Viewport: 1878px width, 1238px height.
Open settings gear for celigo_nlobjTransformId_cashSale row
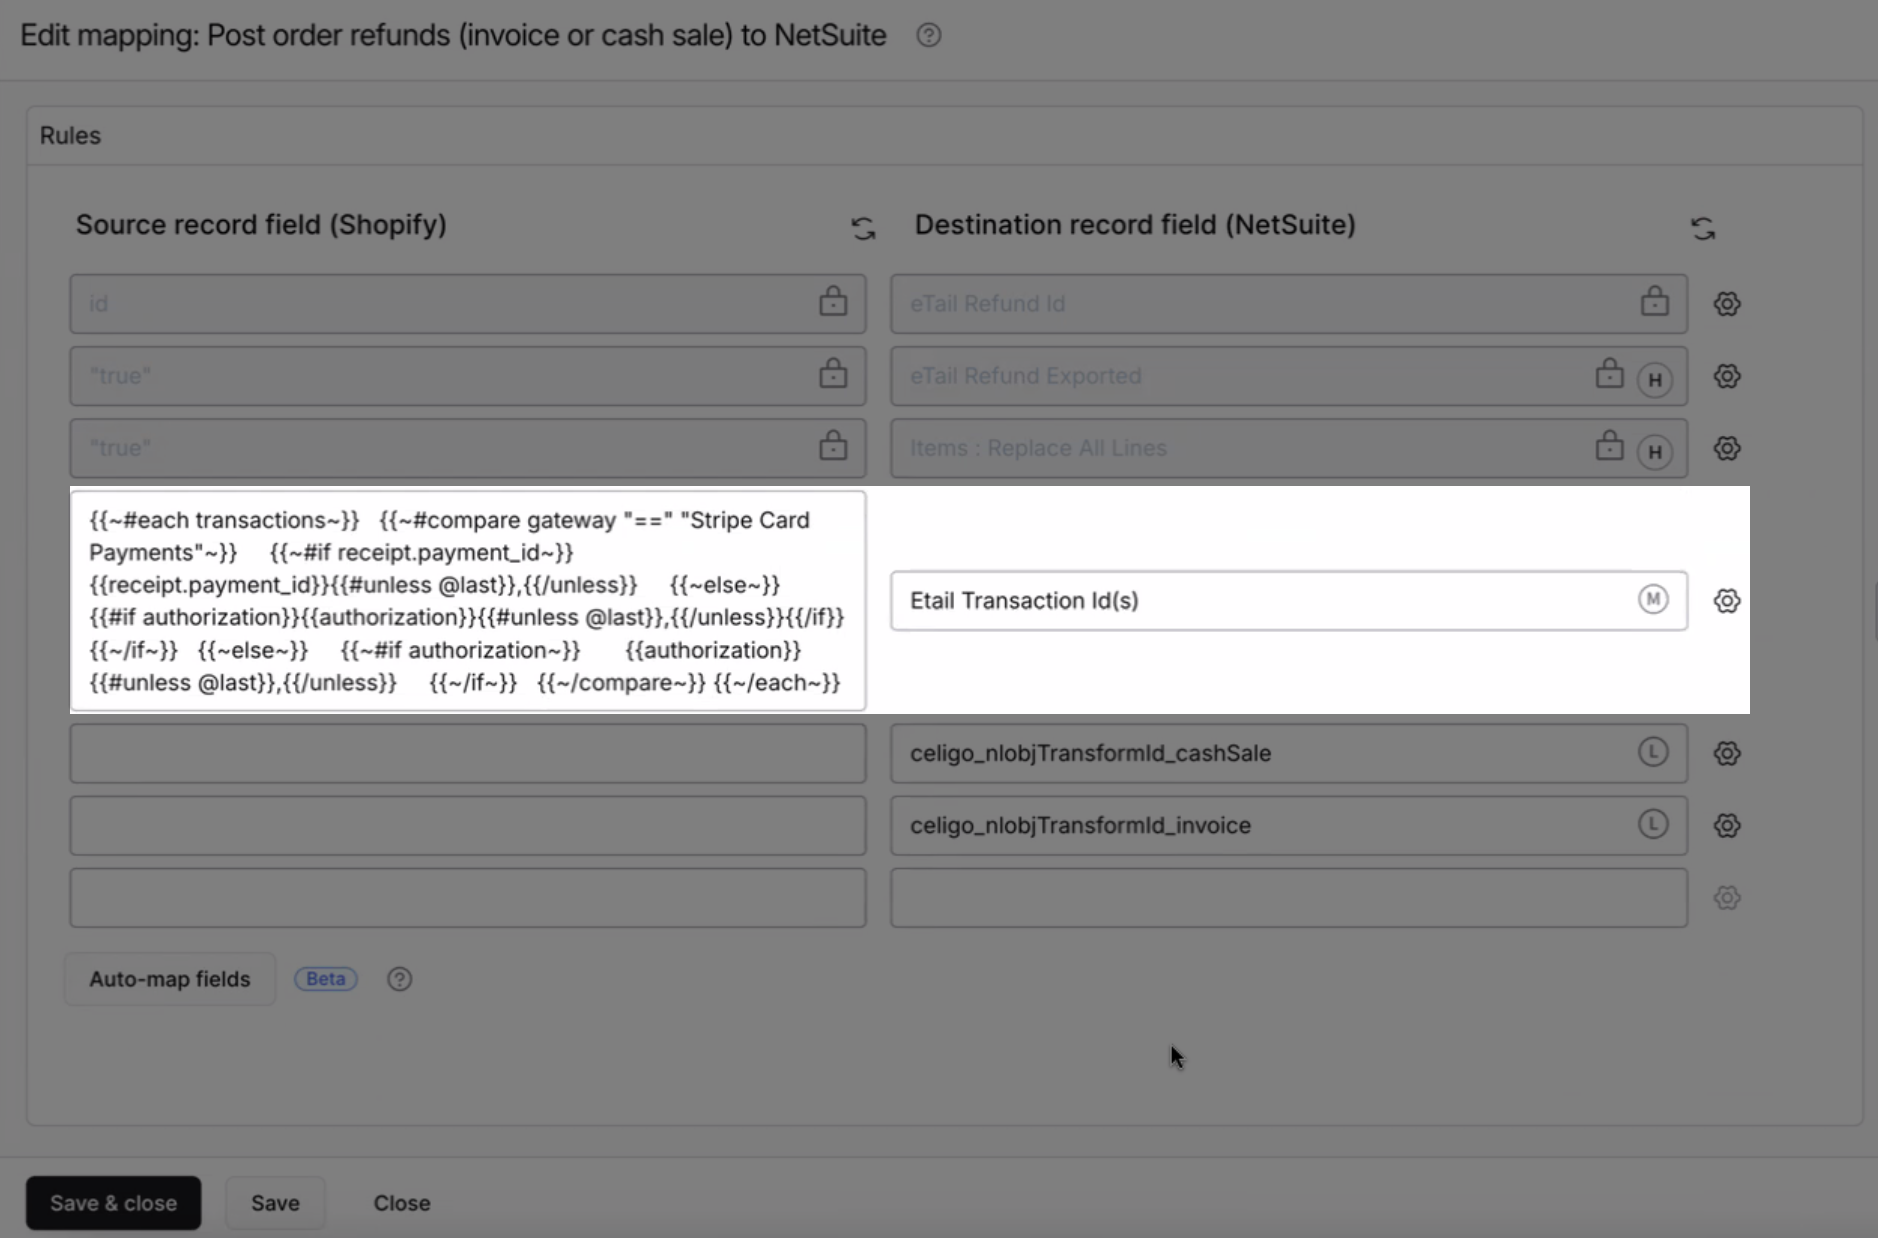(x=1727, y=753)
